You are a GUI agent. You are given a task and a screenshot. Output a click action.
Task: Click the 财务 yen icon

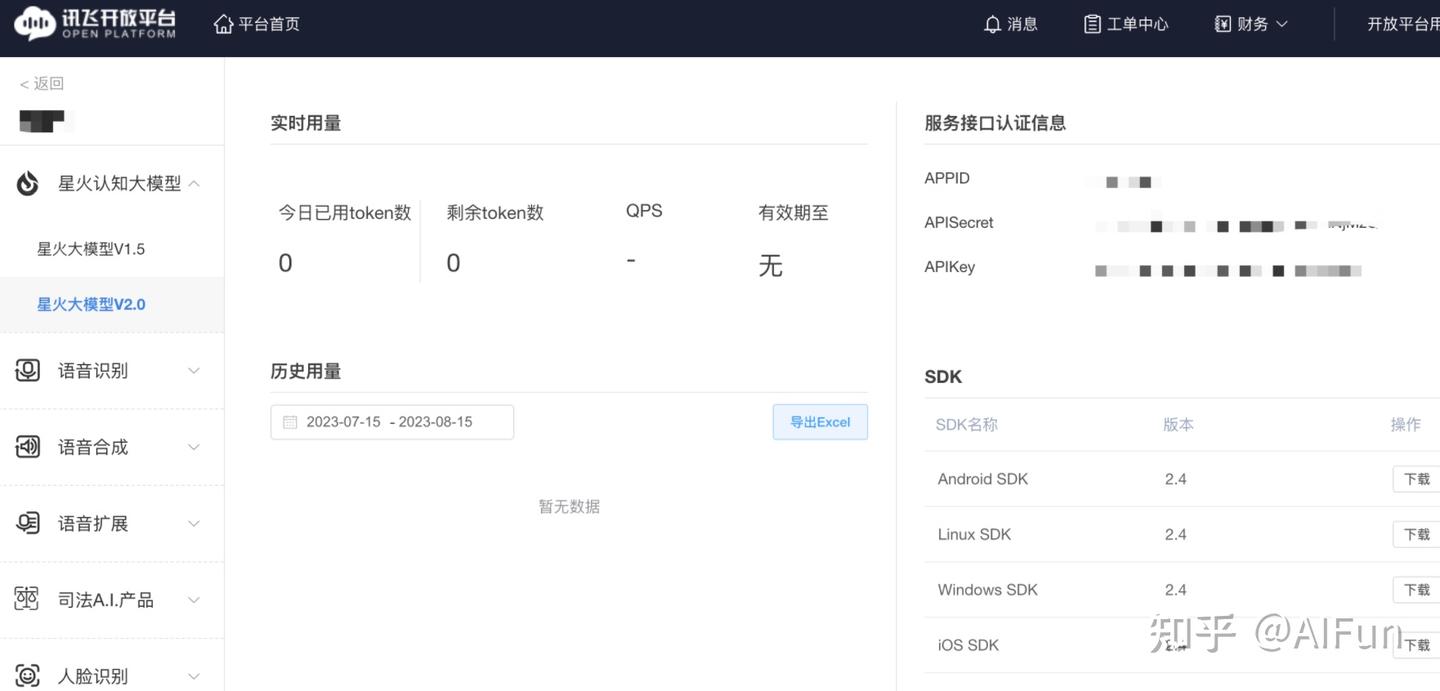(x=1223, y=24)
